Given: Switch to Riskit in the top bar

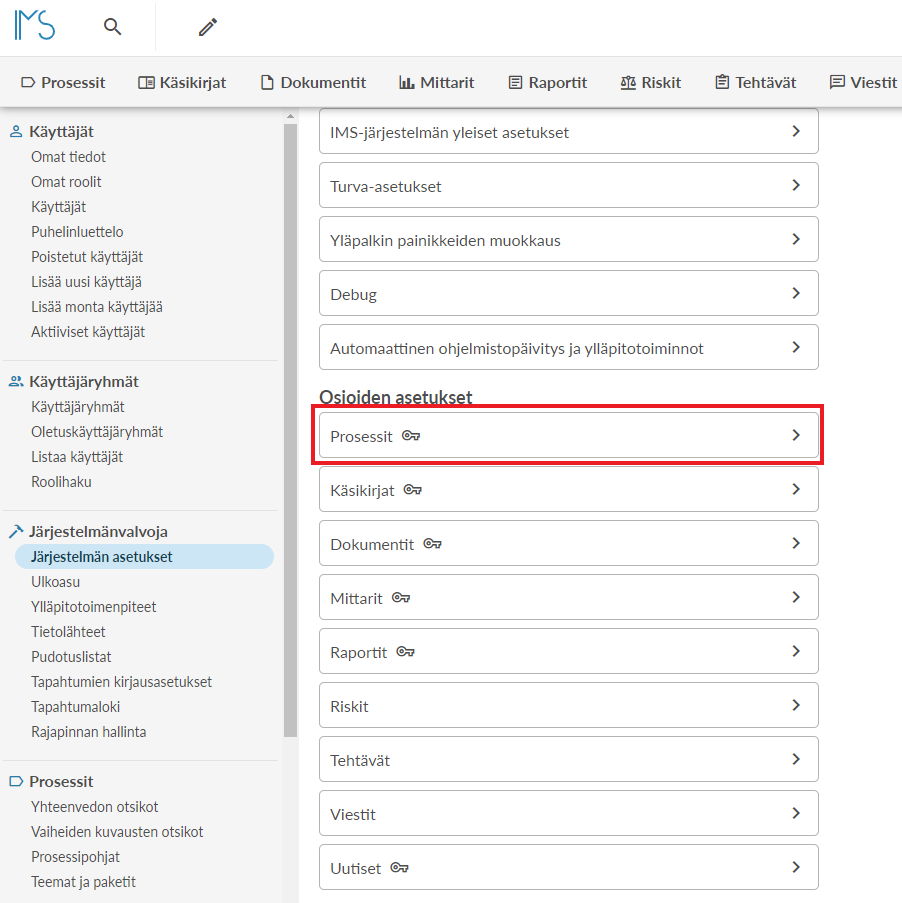Looking at the screenshot, I should 650,82.
